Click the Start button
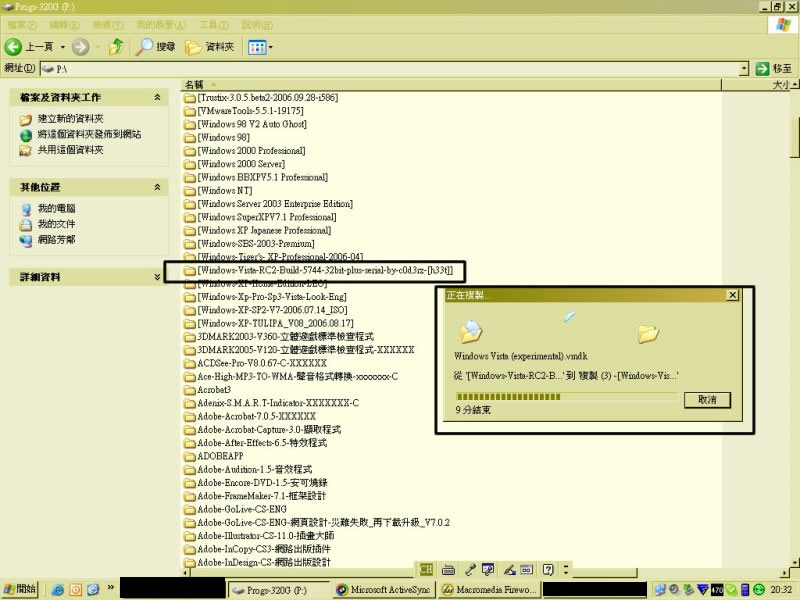 pyautogui.click(x=21, y=589)
